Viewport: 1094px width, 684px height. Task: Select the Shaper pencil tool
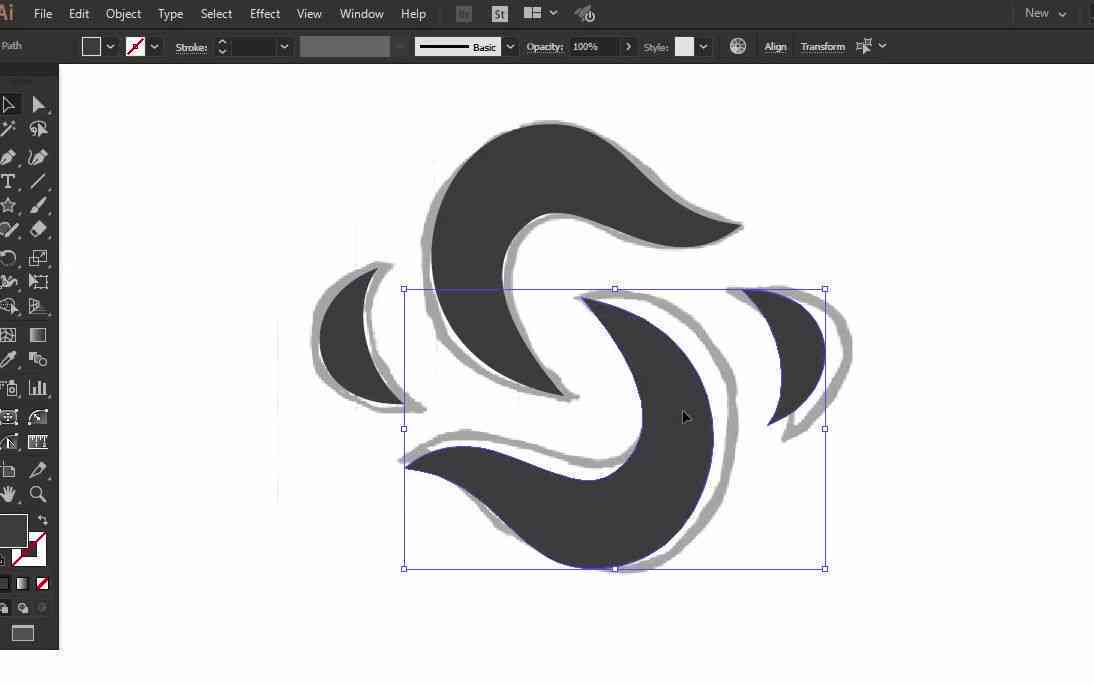pos(8,230)
